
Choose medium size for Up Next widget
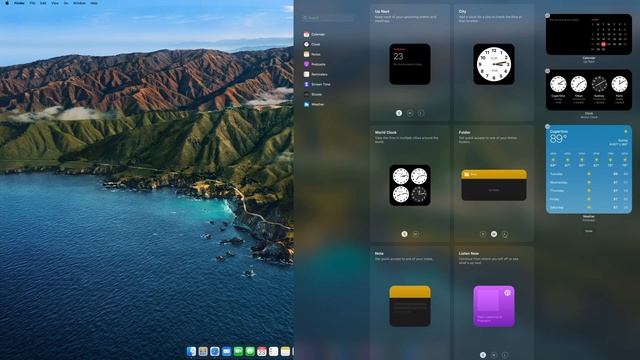point(410,113)
